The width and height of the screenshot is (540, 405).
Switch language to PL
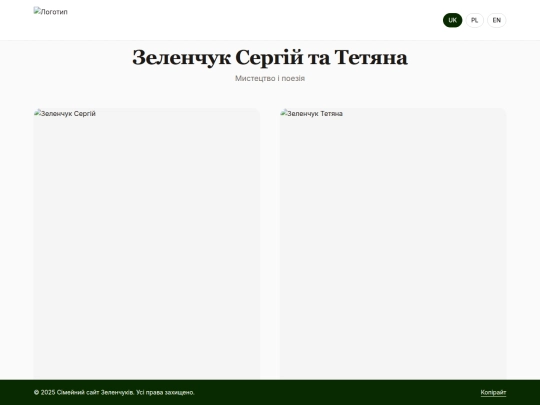click(x=475, y=20)
